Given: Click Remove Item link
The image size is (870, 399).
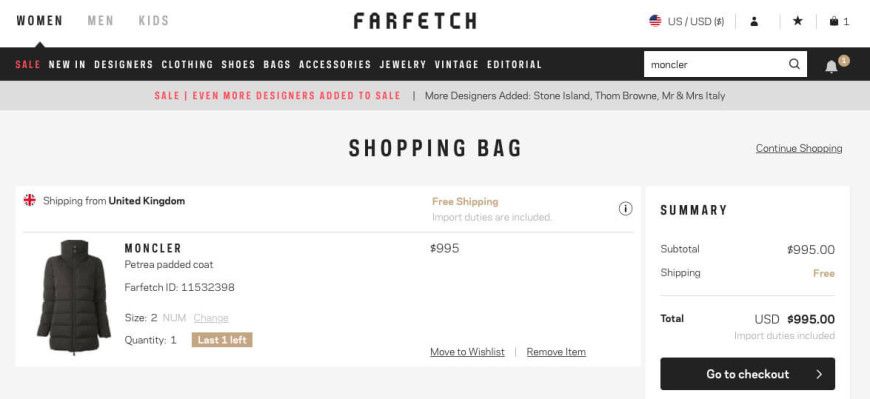Looking at the screenshot, I should 556,352.
